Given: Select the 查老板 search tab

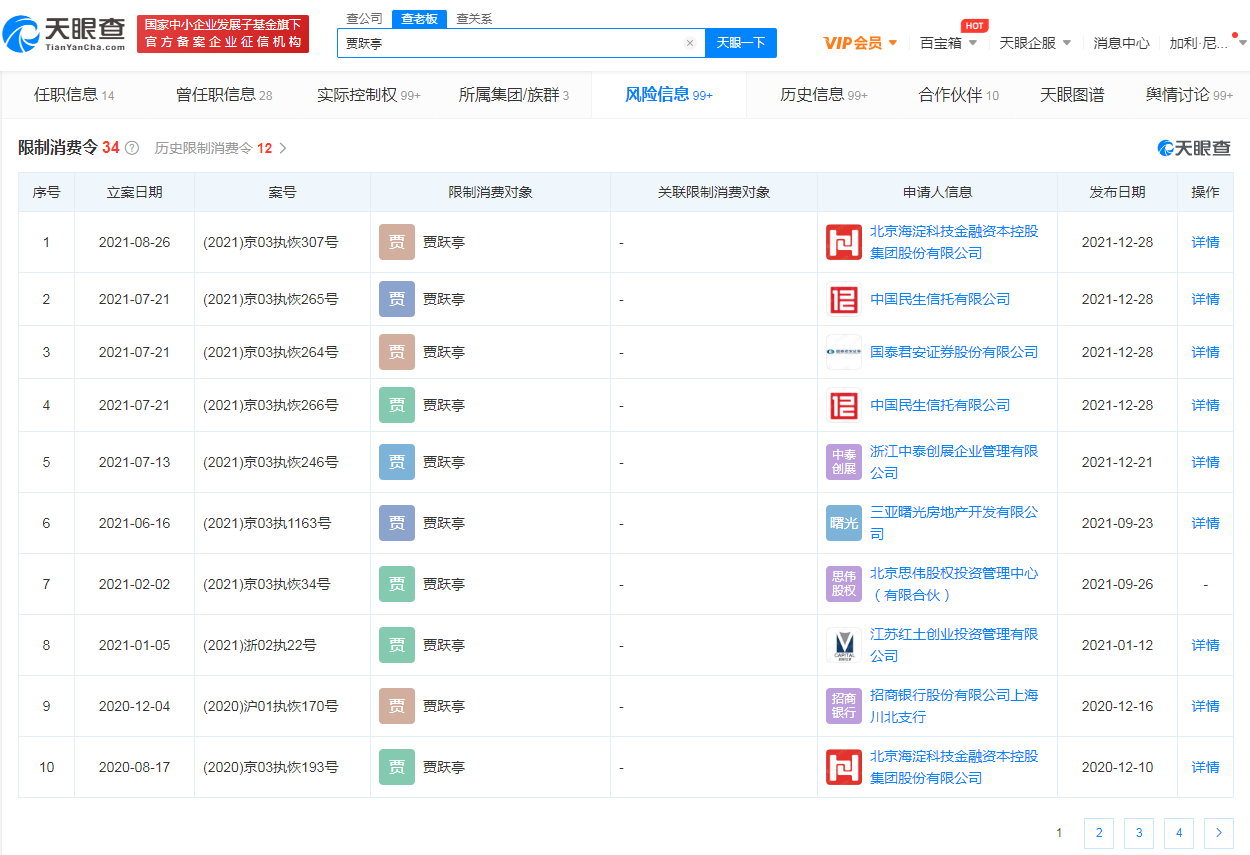Looking at the screenshot, I should pos(418,19).
